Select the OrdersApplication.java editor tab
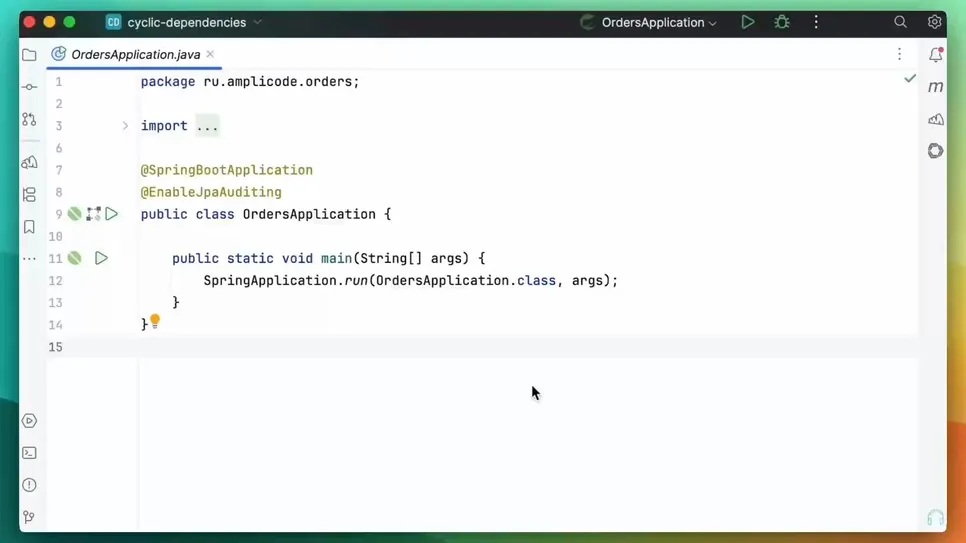Viewport: 966px width, 543px height. tap(135, 55)
